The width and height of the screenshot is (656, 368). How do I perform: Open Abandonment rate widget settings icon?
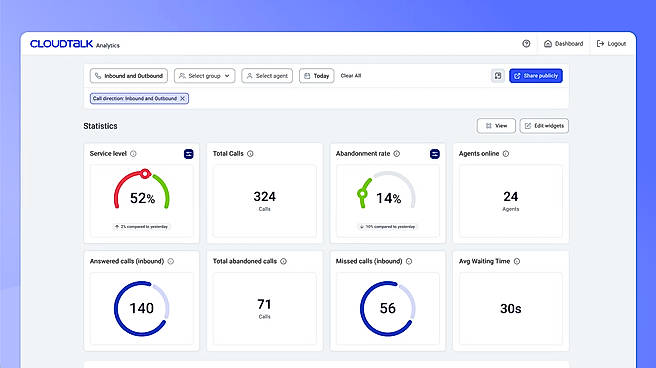[x=435, y=154]
